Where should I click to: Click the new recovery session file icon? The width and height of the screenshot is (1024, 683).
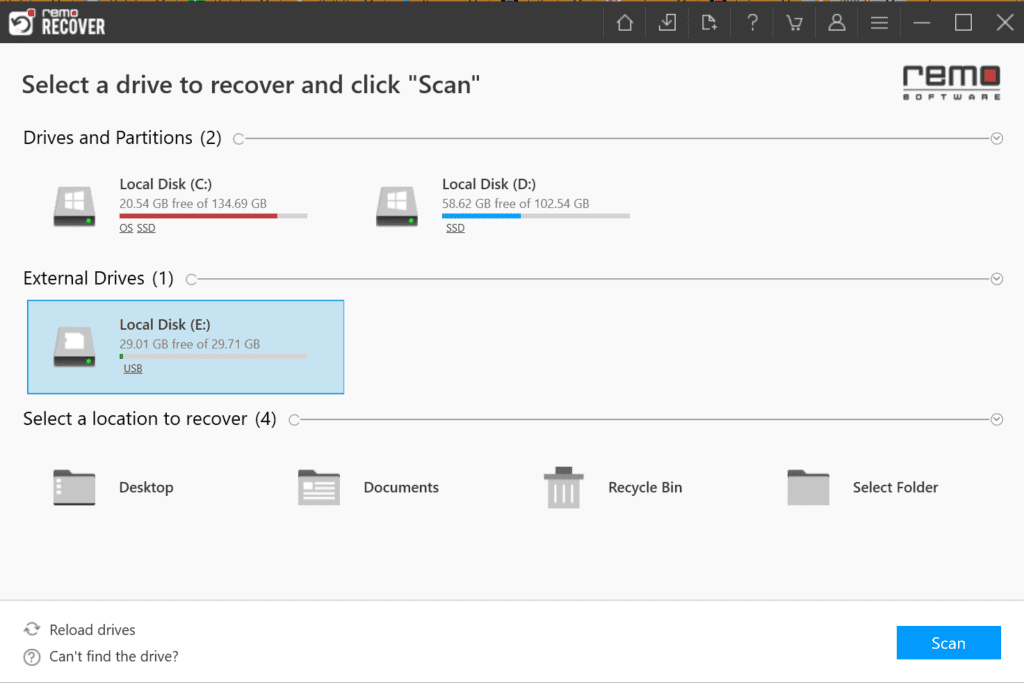click(710, 21)
